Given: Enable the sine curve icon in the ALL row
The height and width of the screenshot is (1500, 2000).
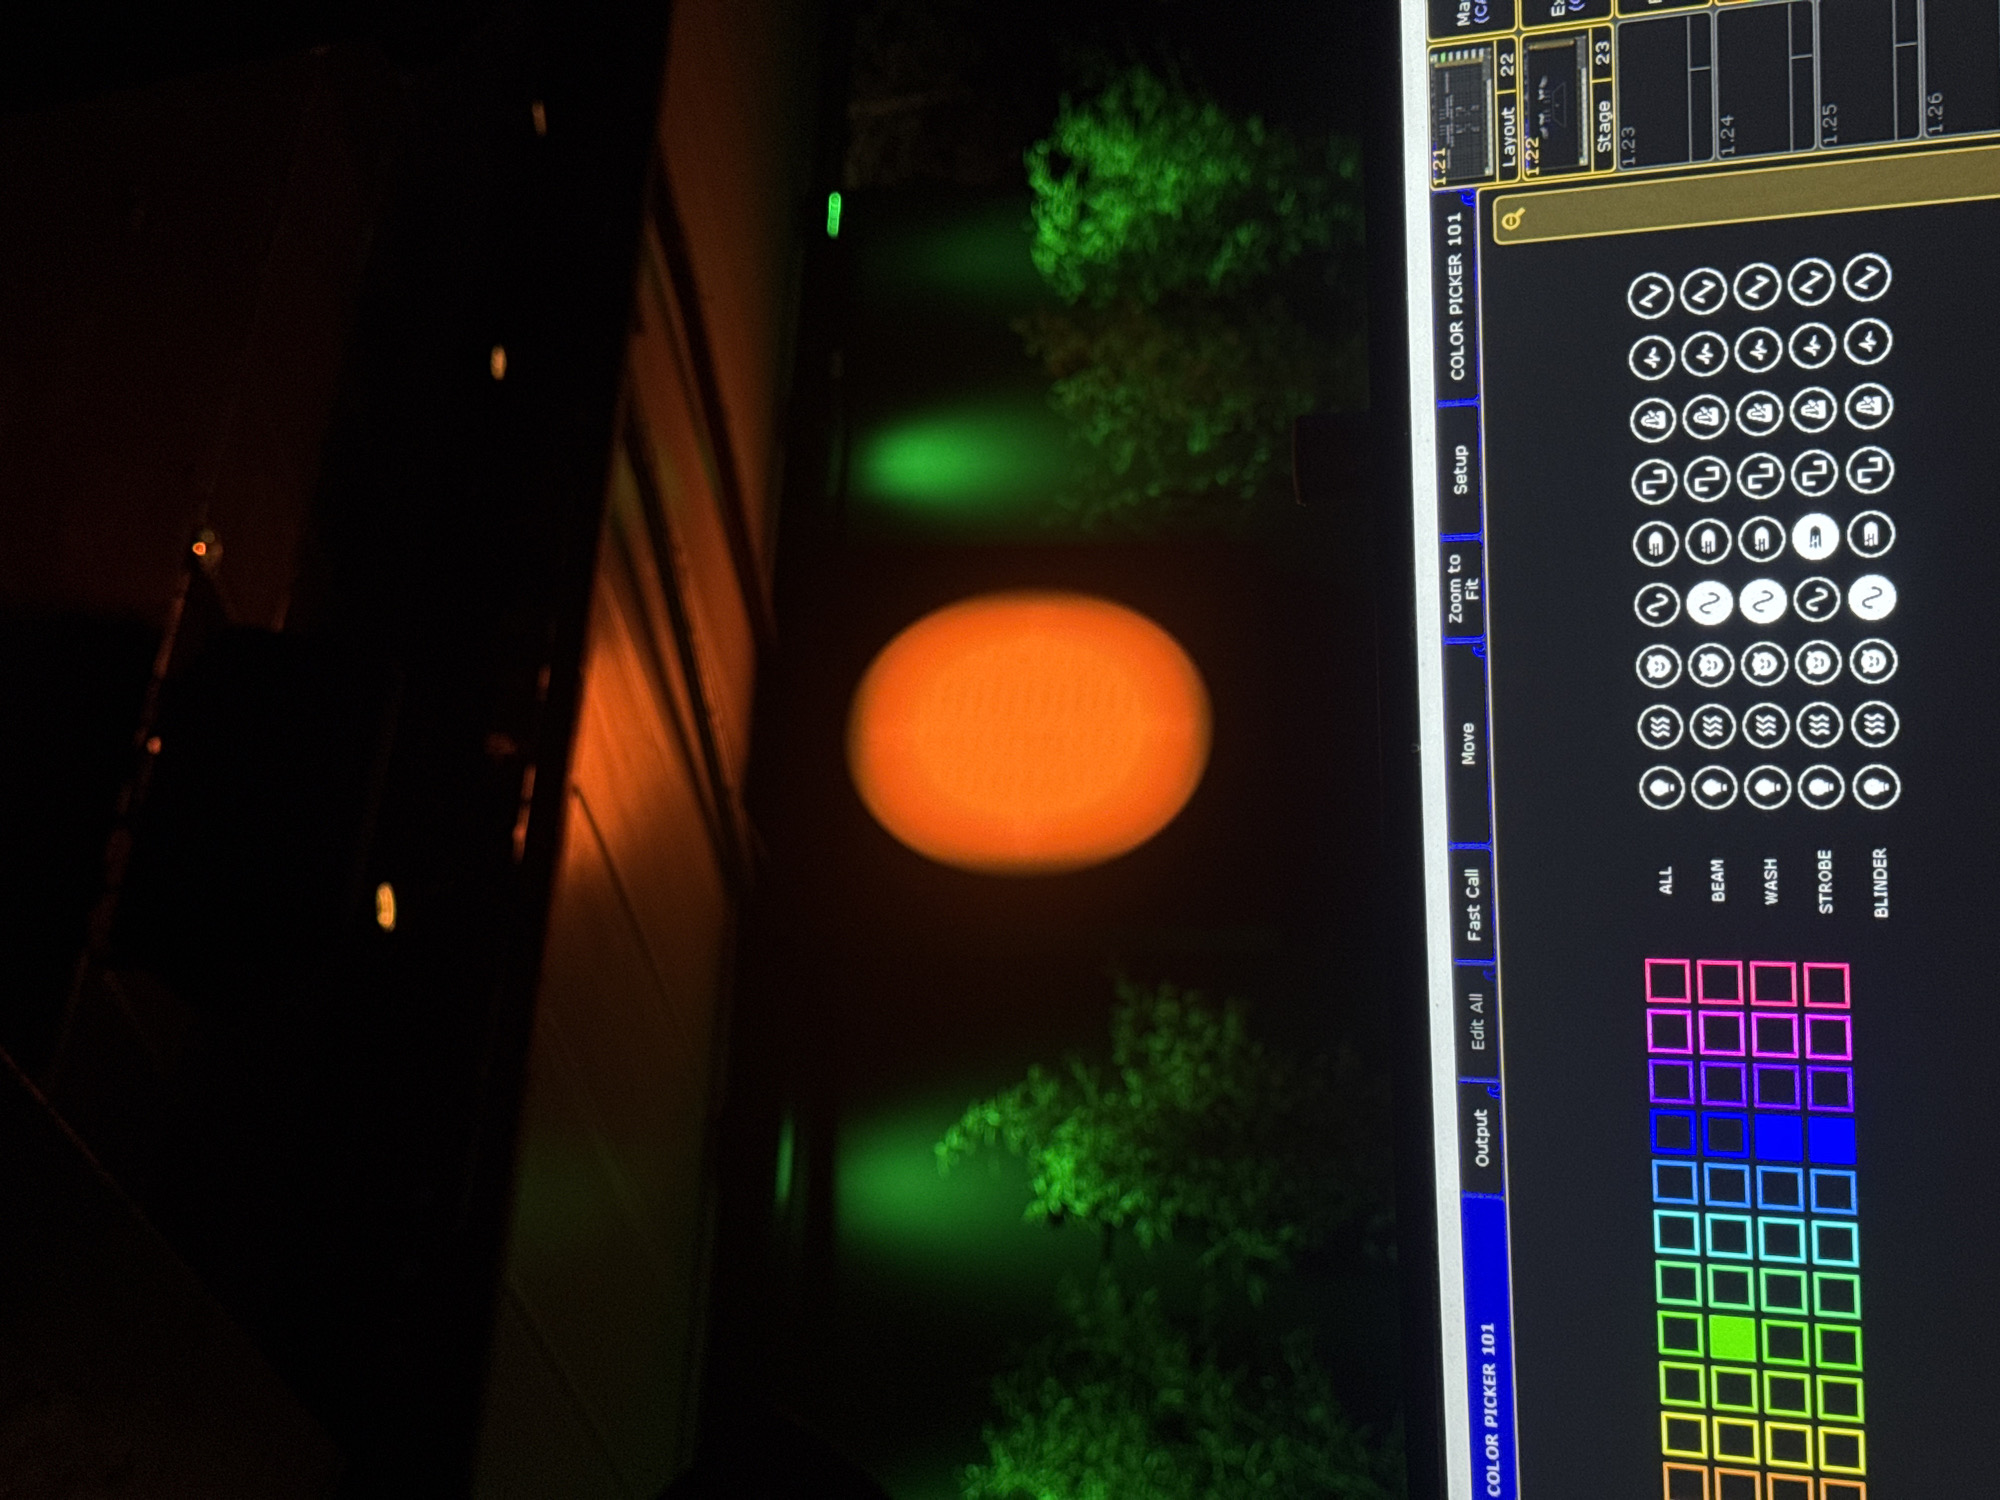Looking at the screenshot, I should (x=1656, y=606).
